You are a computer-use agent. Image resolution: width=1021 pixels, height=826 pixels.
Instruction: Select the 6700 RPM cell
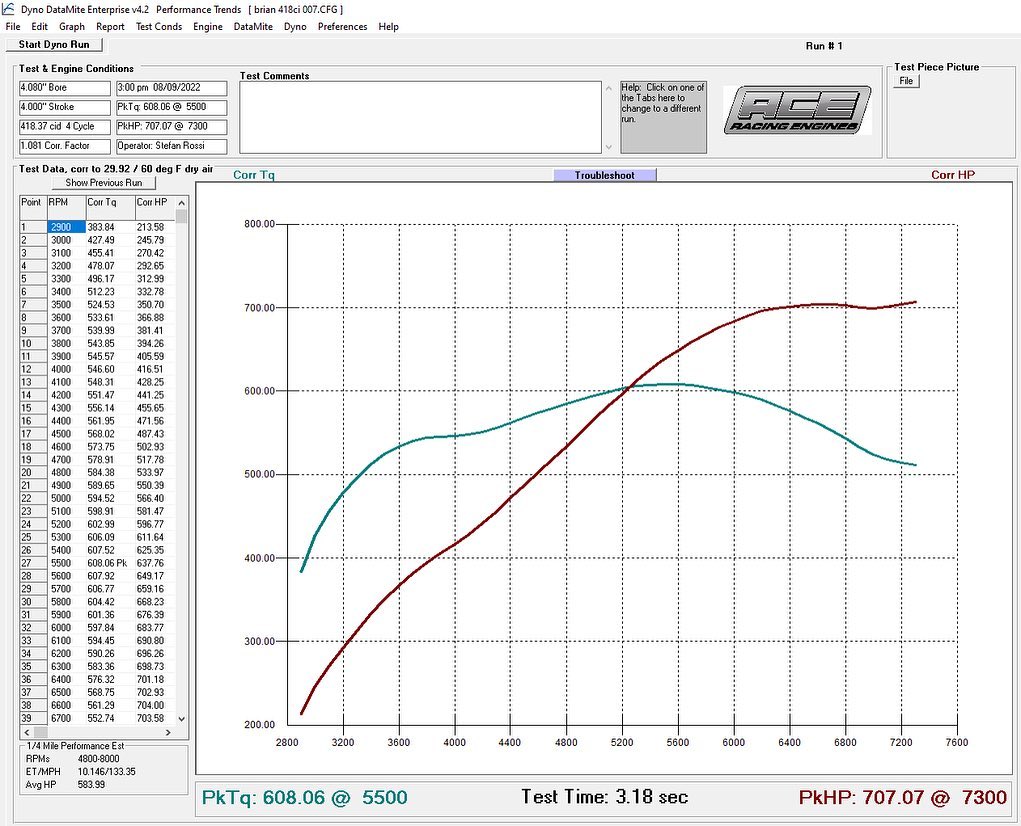pos(66,718)
